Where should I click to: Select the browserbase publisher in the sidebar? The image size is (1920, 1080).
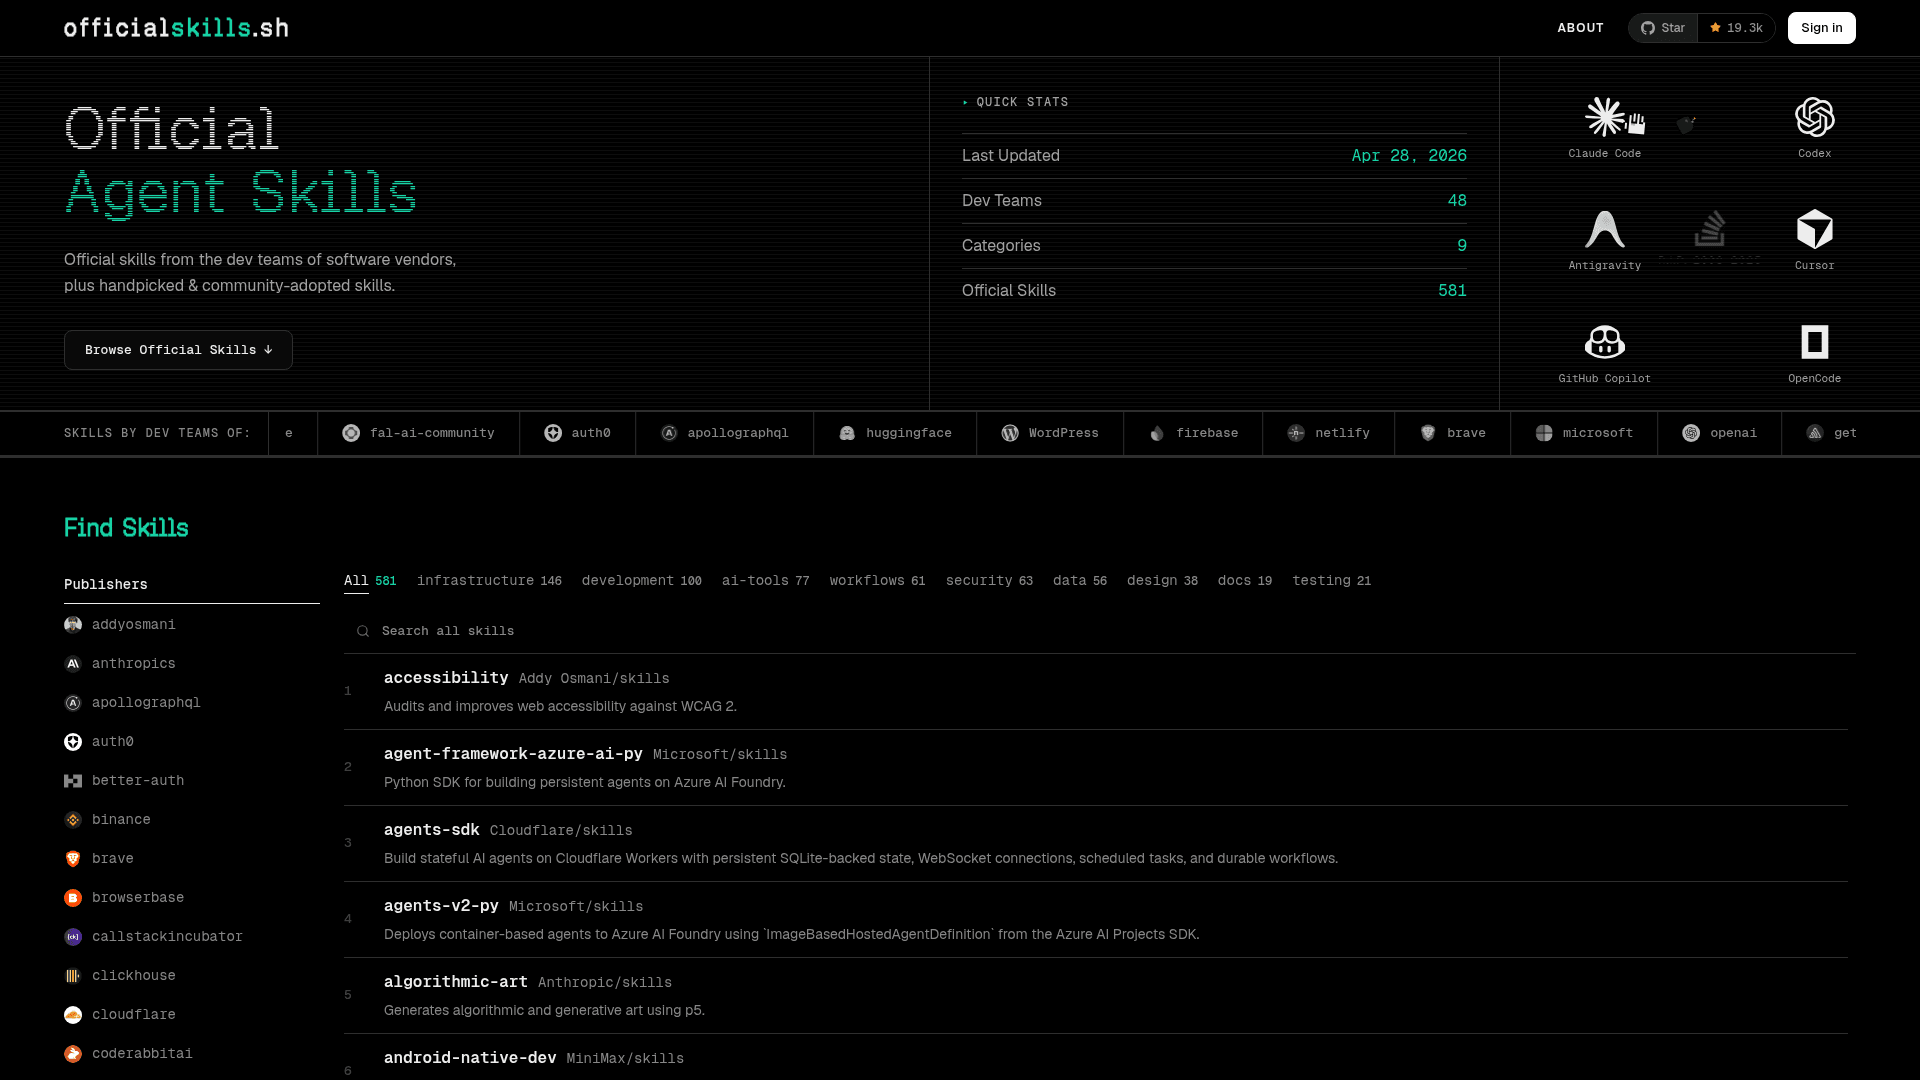coord(137,898)
